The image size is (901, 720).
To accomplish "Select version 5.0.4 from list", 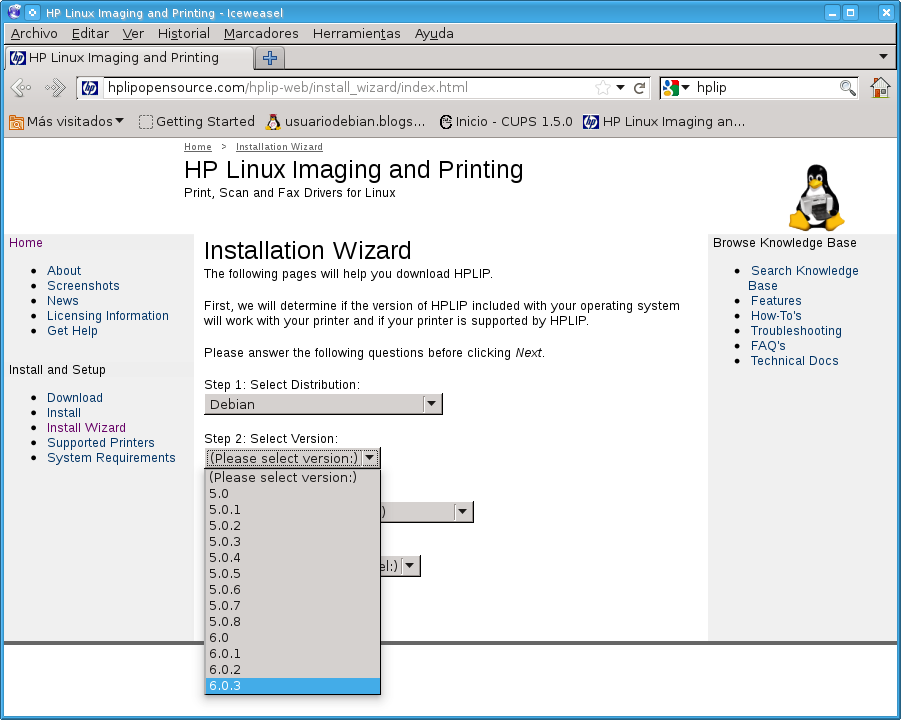I will click(x=292, y=557).
